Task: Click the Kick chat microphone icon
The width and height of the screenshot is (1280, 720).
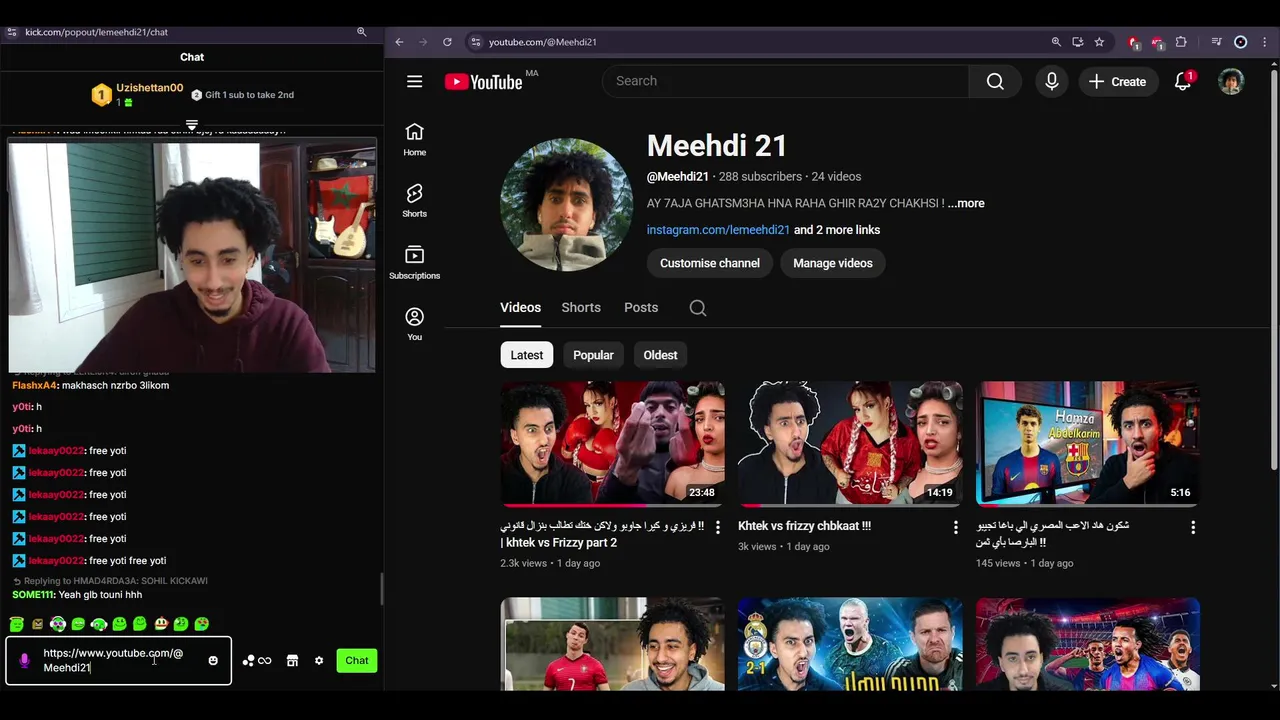Action: click(x=25, y=661)
